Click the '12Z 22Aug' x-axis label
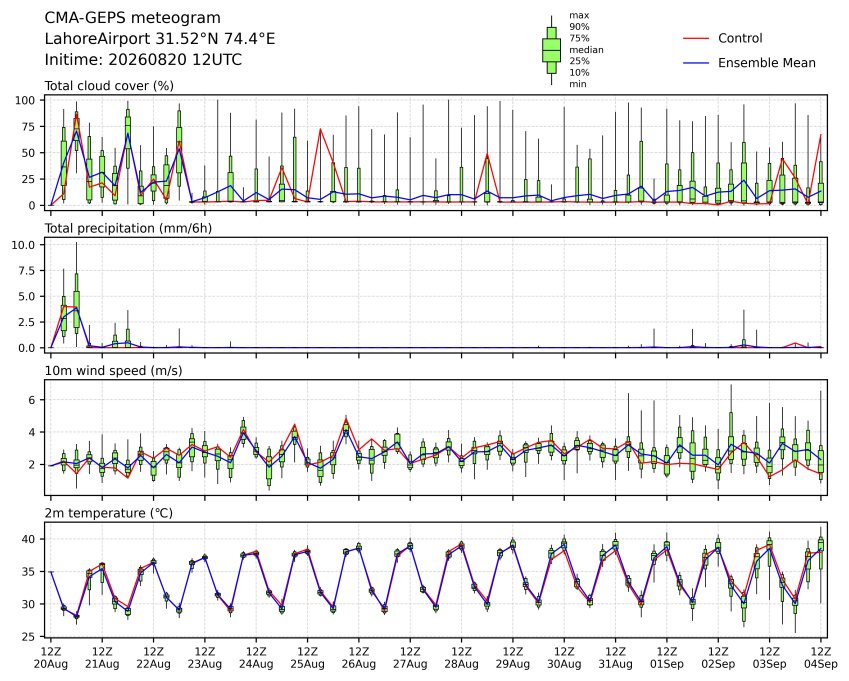Image resolution: width=849 pixels, height=681 pixels. [153, 658]
